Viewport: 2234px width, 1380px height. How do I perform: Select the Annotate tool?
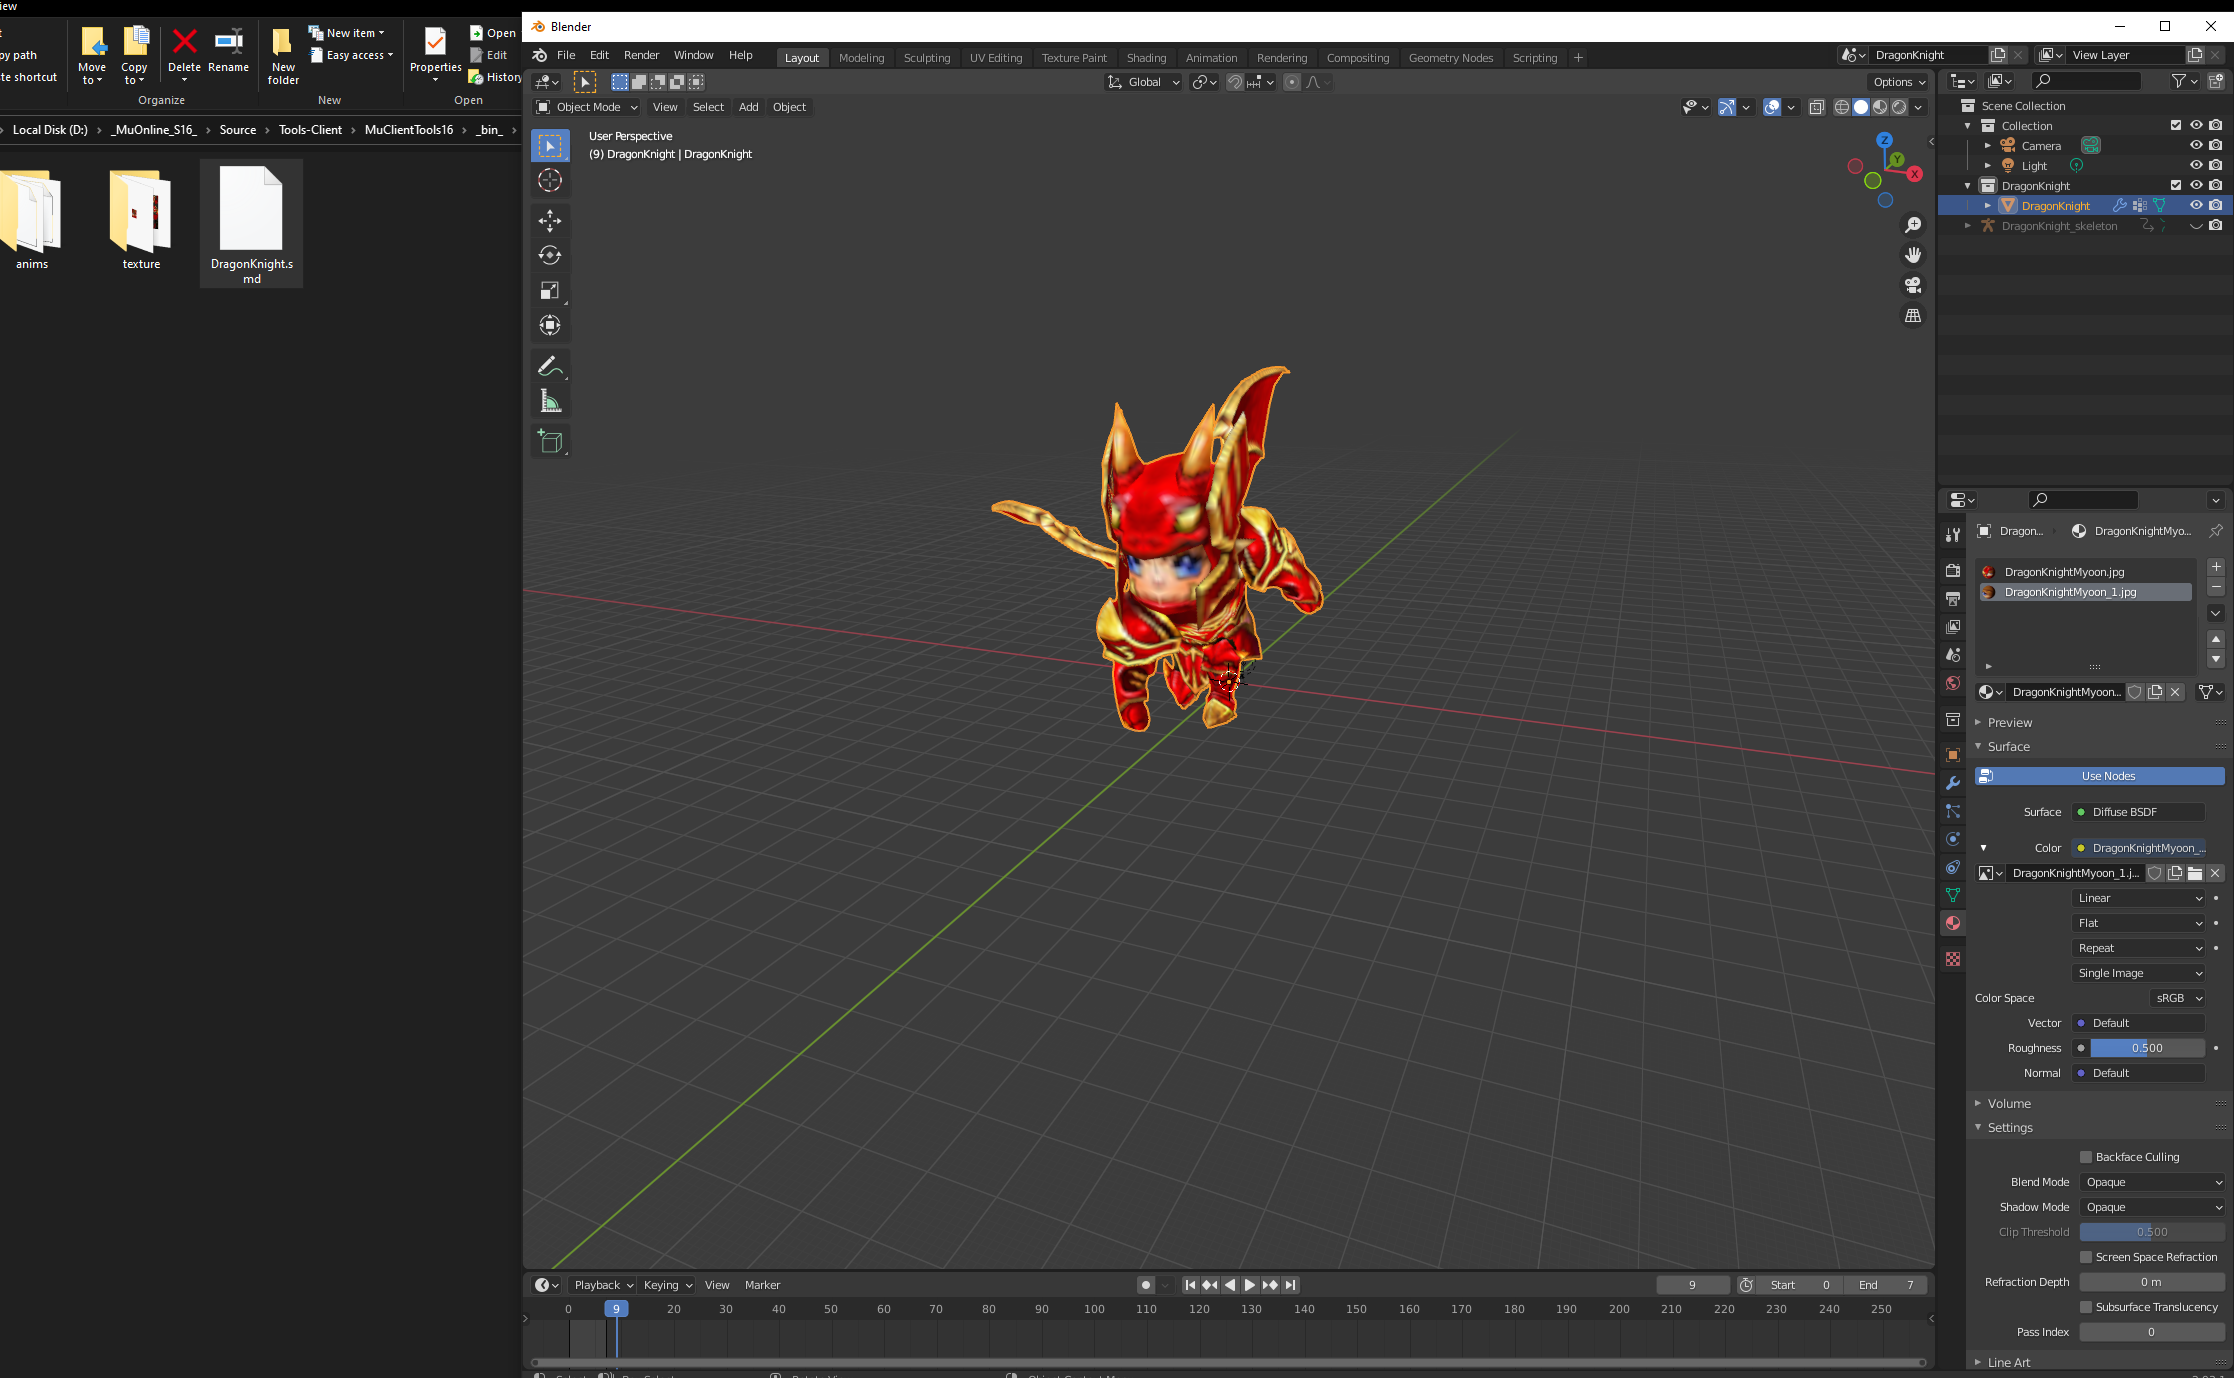[550, 367]
